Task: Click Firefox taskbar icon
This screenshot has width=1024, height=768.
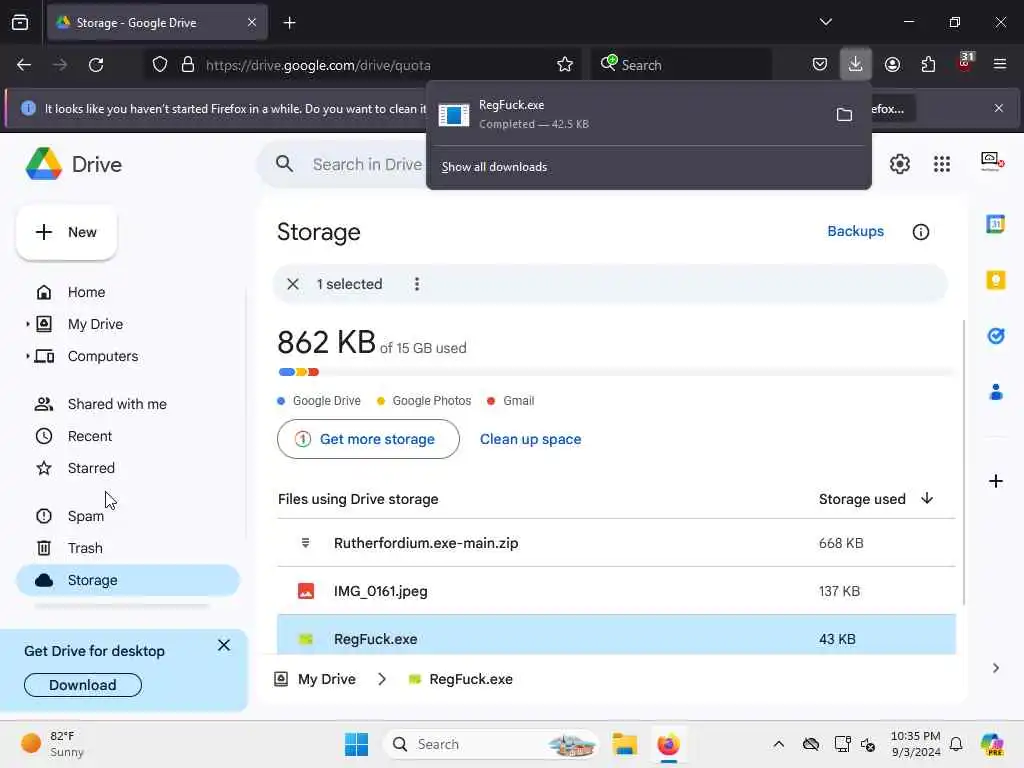Action: pyautogui.click(x=668, y=744)
